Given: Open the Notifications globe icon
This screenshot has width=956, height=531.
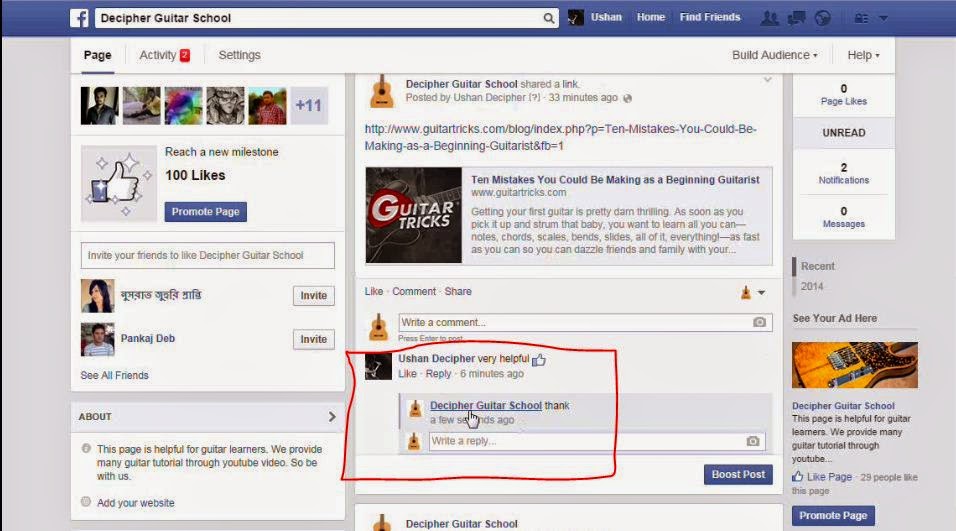Looking at the screenshot, I should (822, 18).
